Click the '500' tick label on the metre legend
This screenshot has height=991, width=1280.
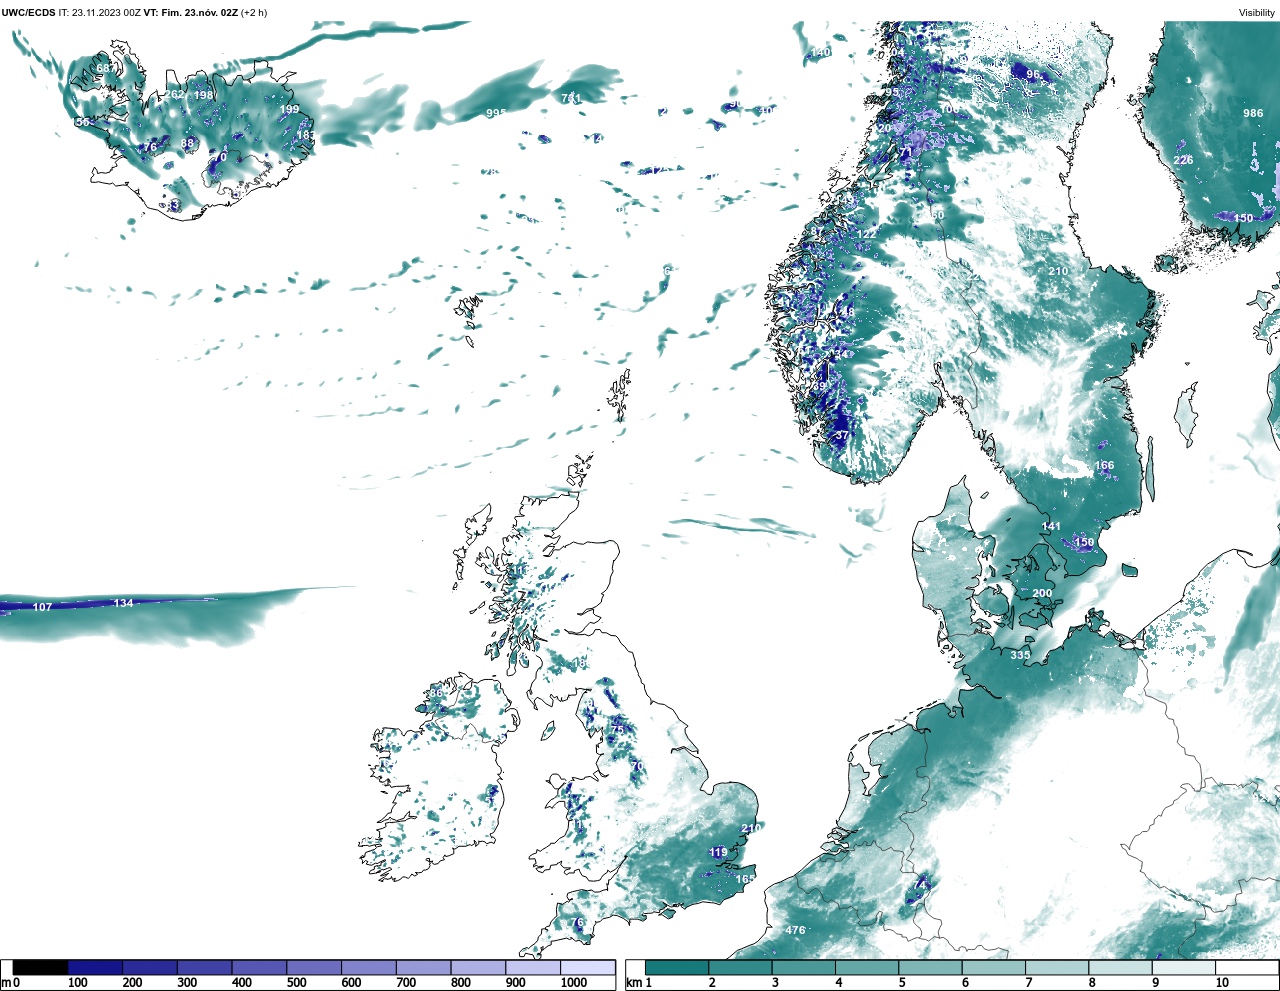pos(296,983)
